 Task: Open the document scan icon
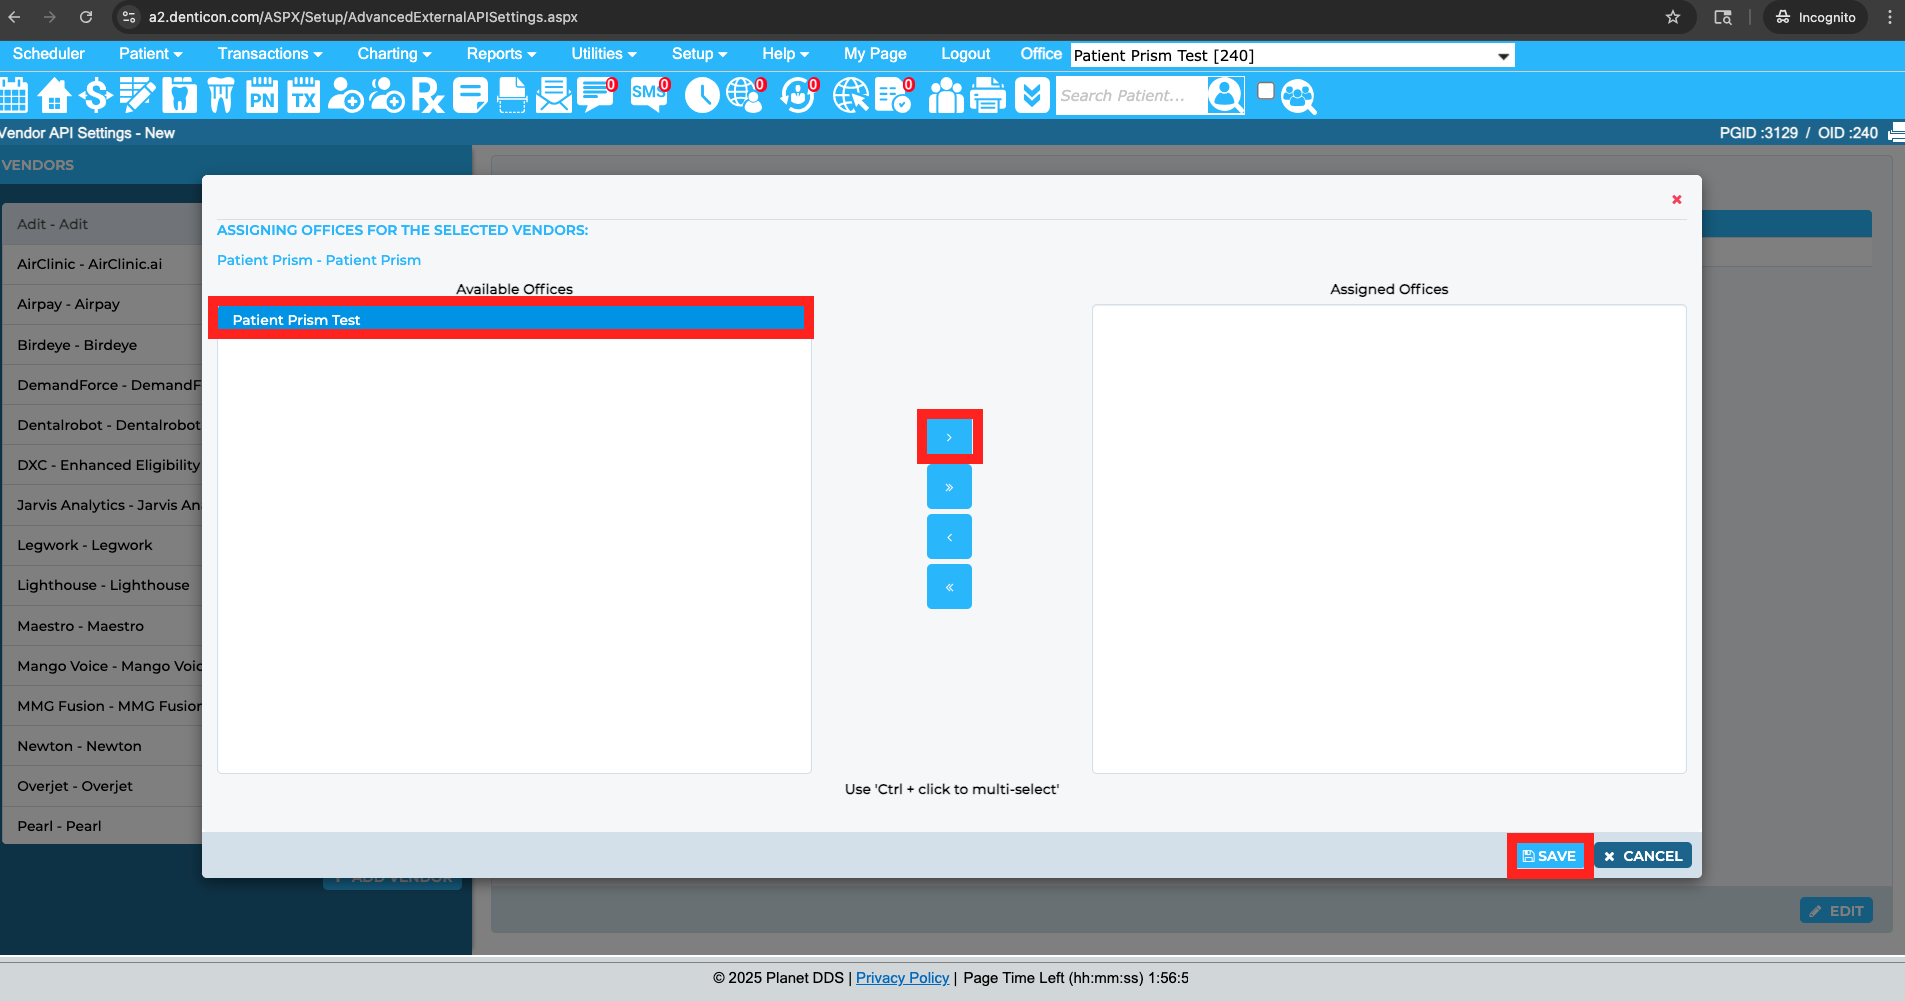pos(512,96)
